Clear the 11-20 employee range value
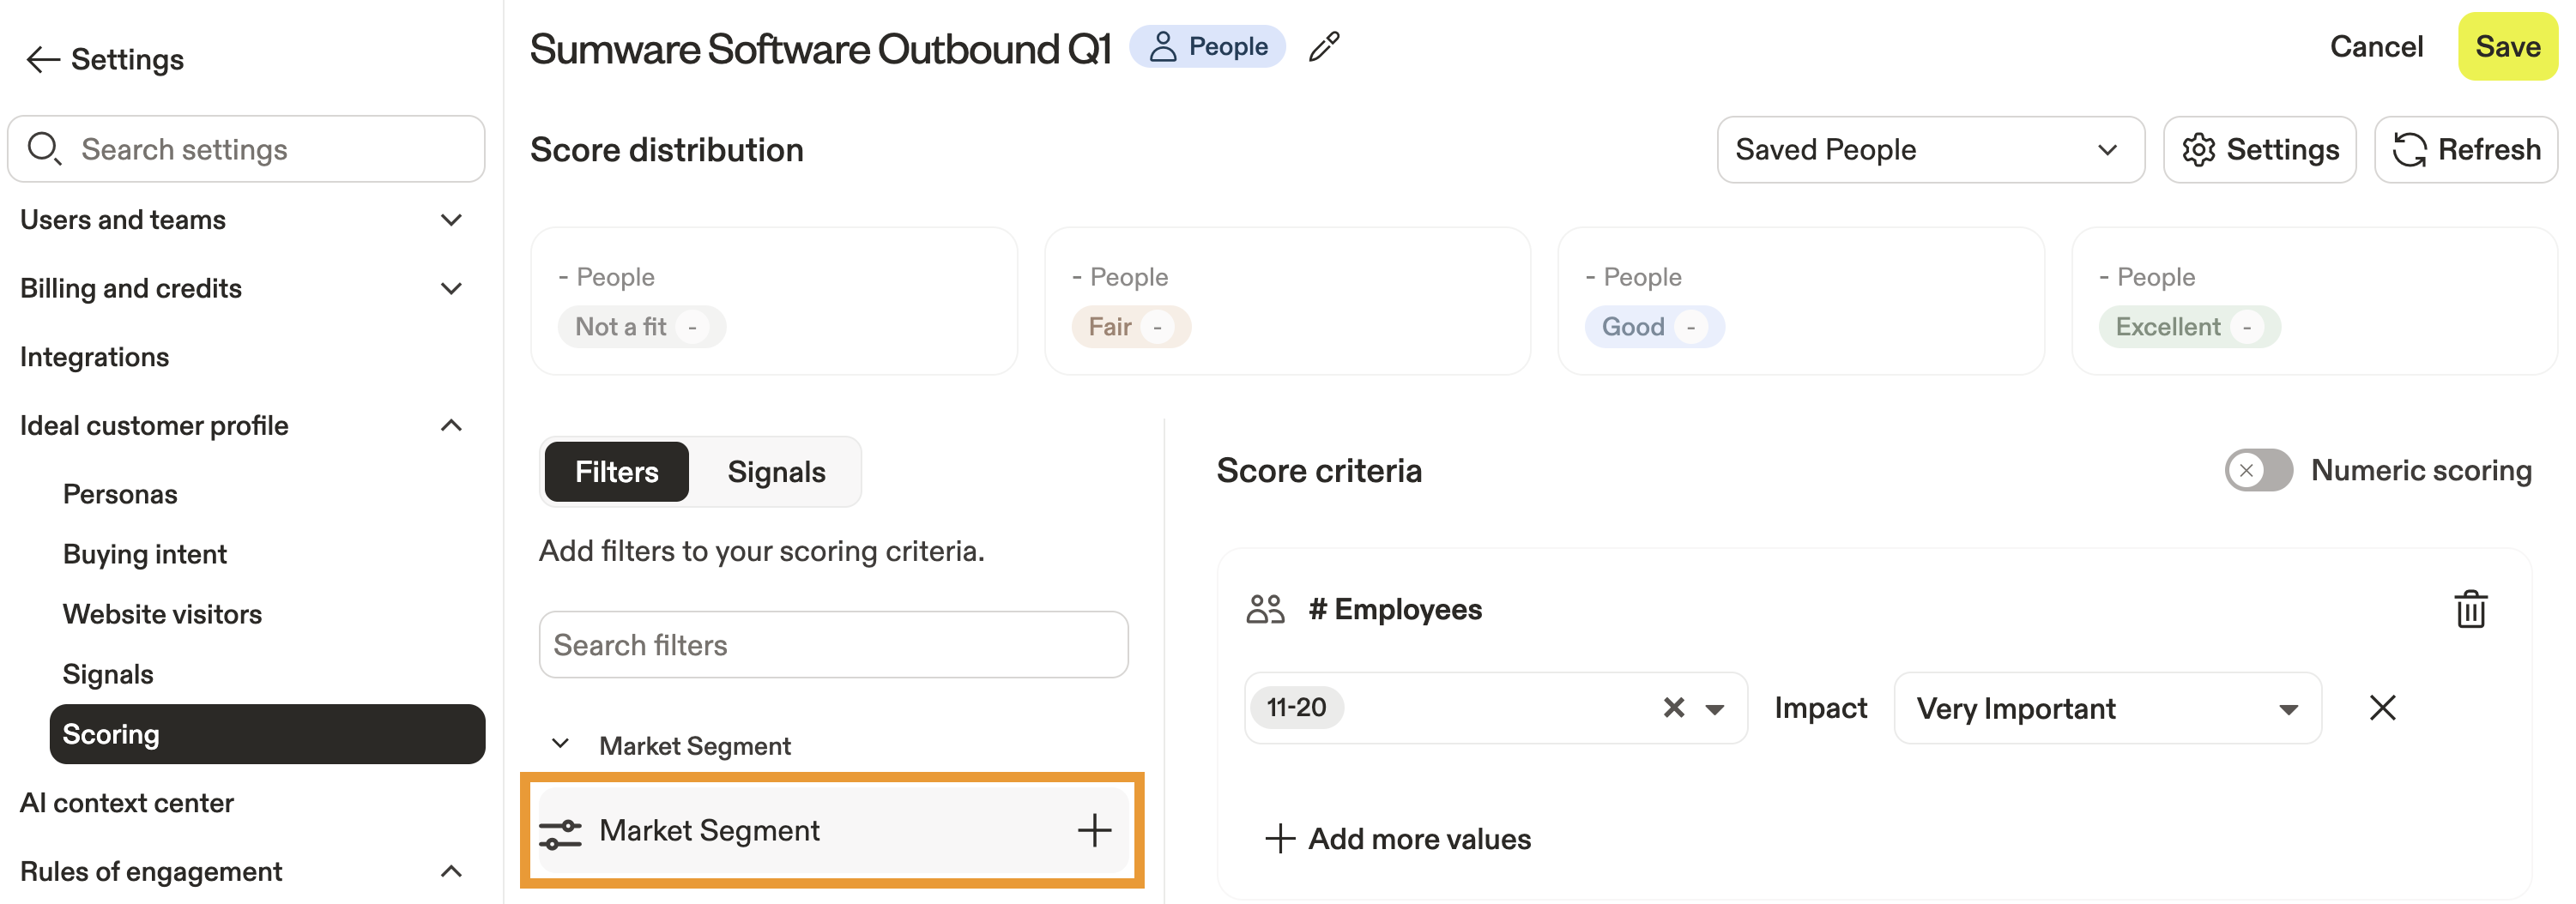The height and width of the screenshot is (904, 2576). point(1673,708)
